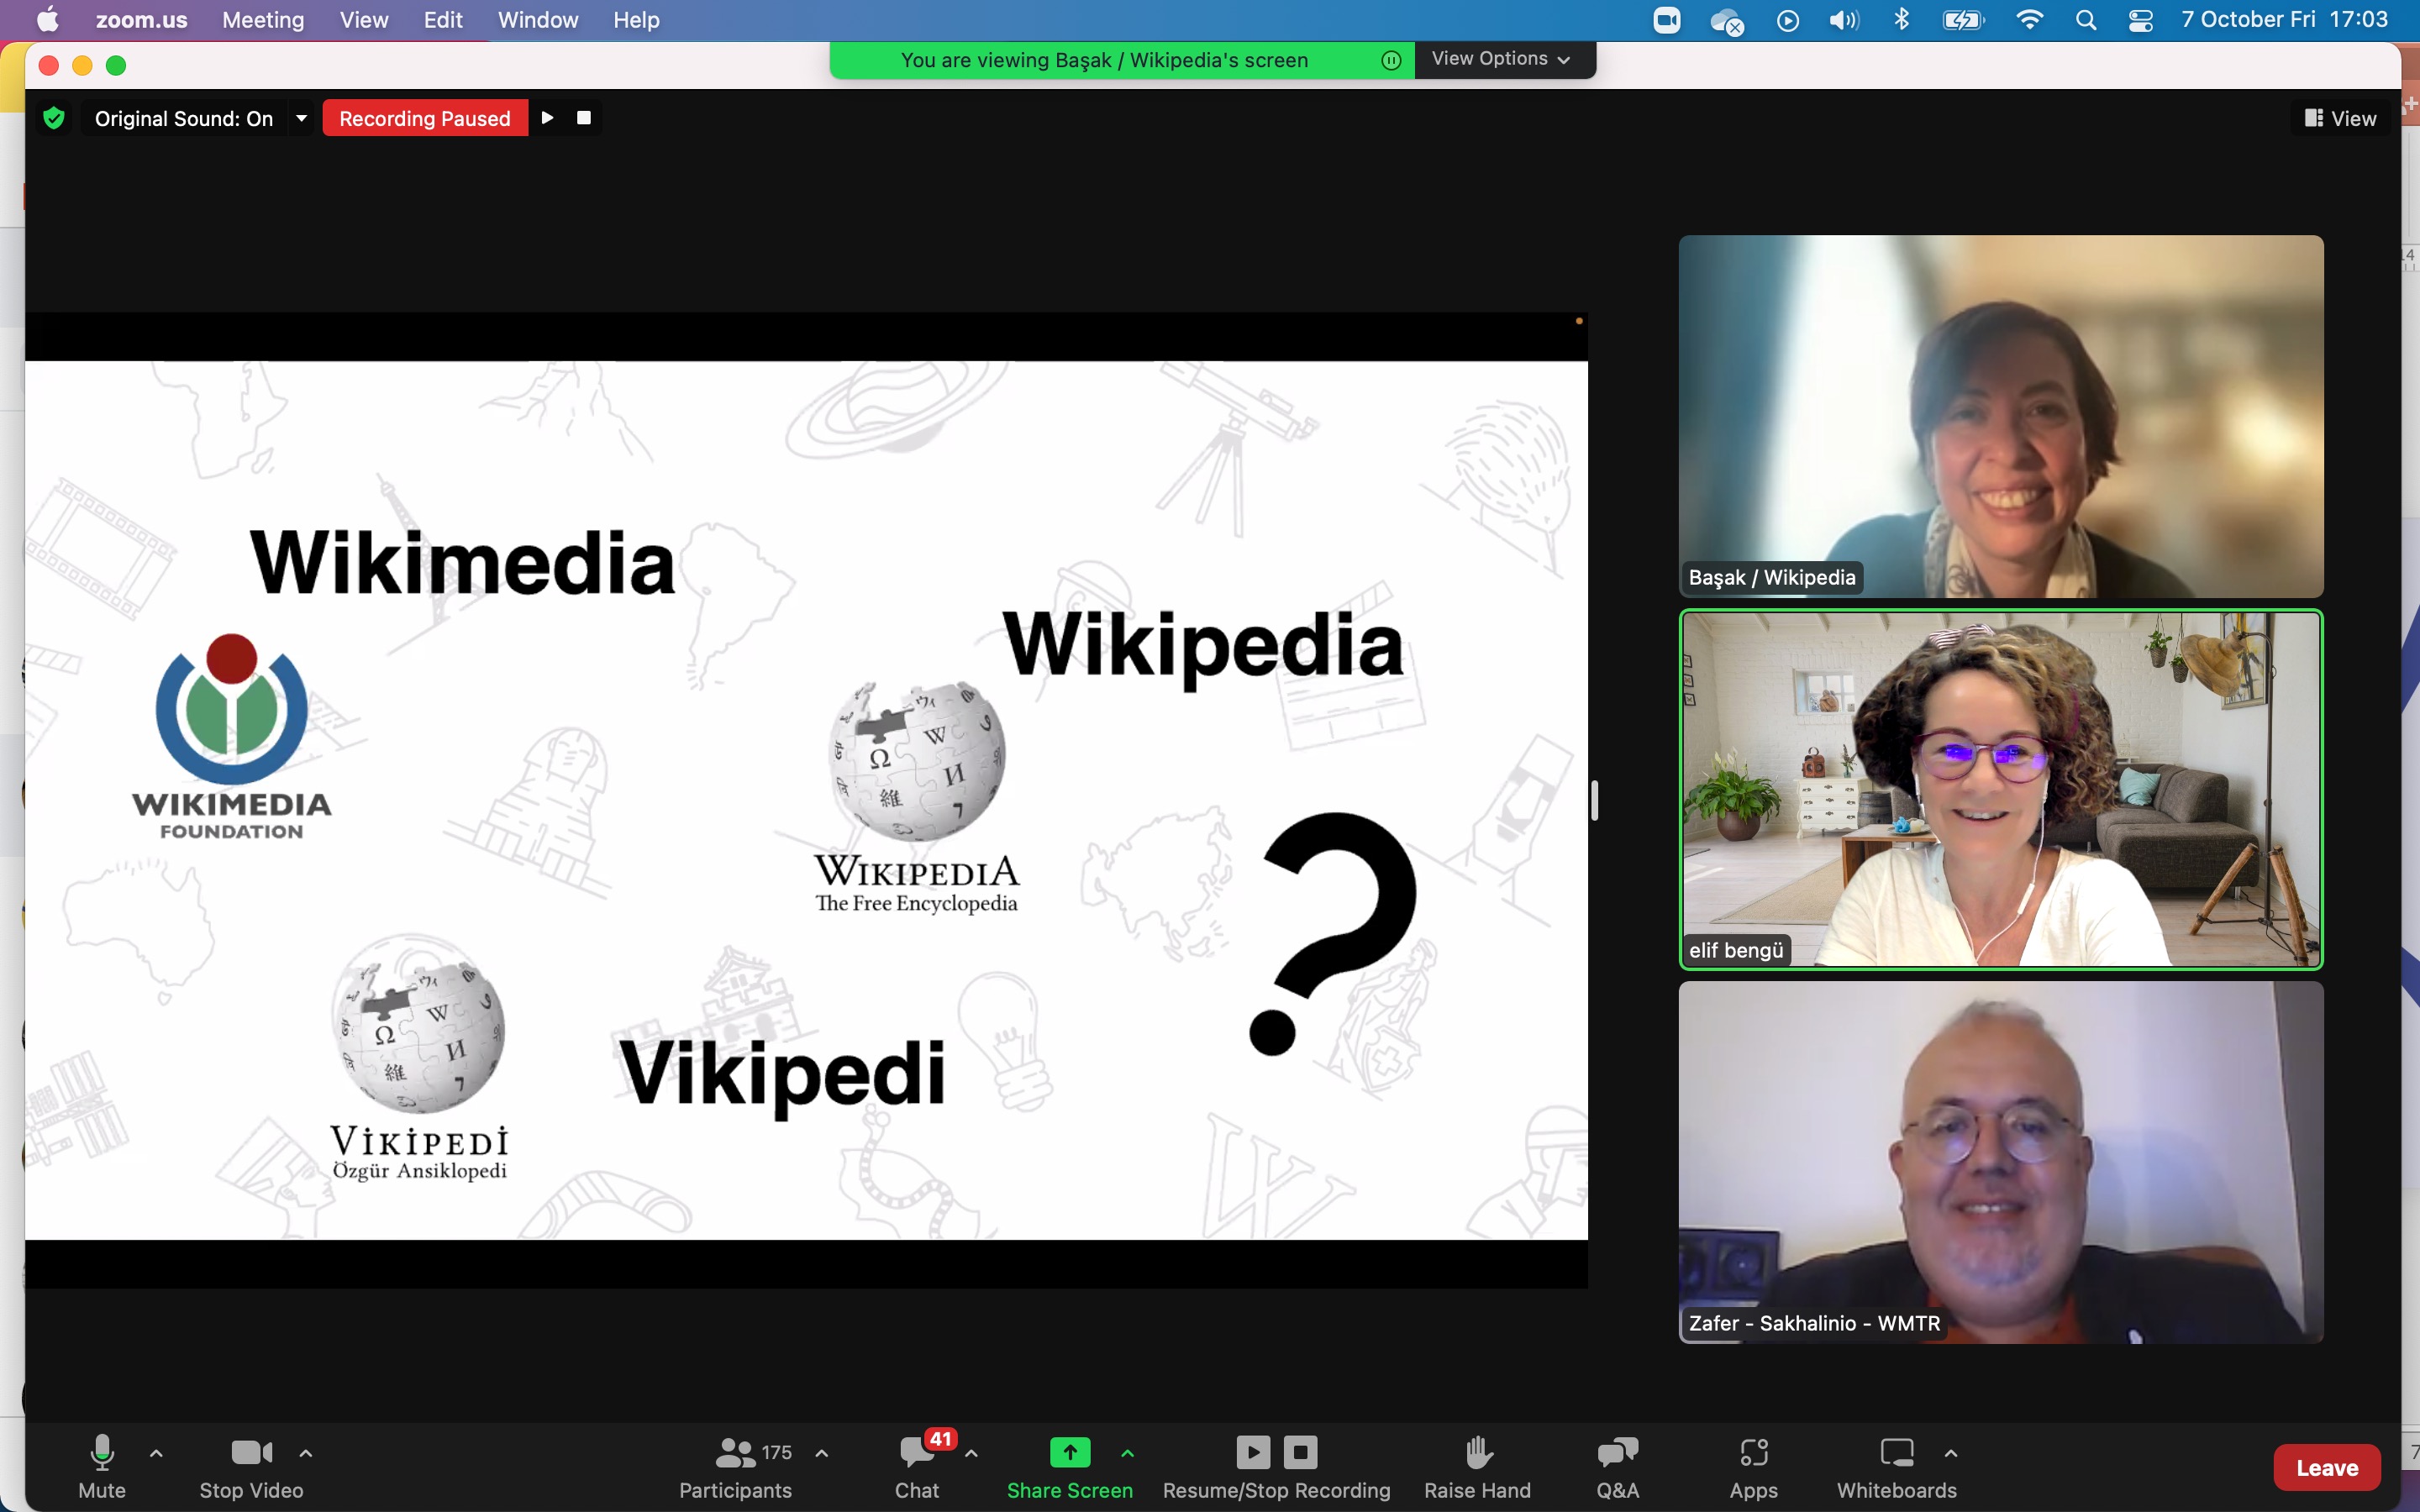Select Başak / Wikipedia video tile
This screenshot has width=2420, height=1512.
(2001, 416)
